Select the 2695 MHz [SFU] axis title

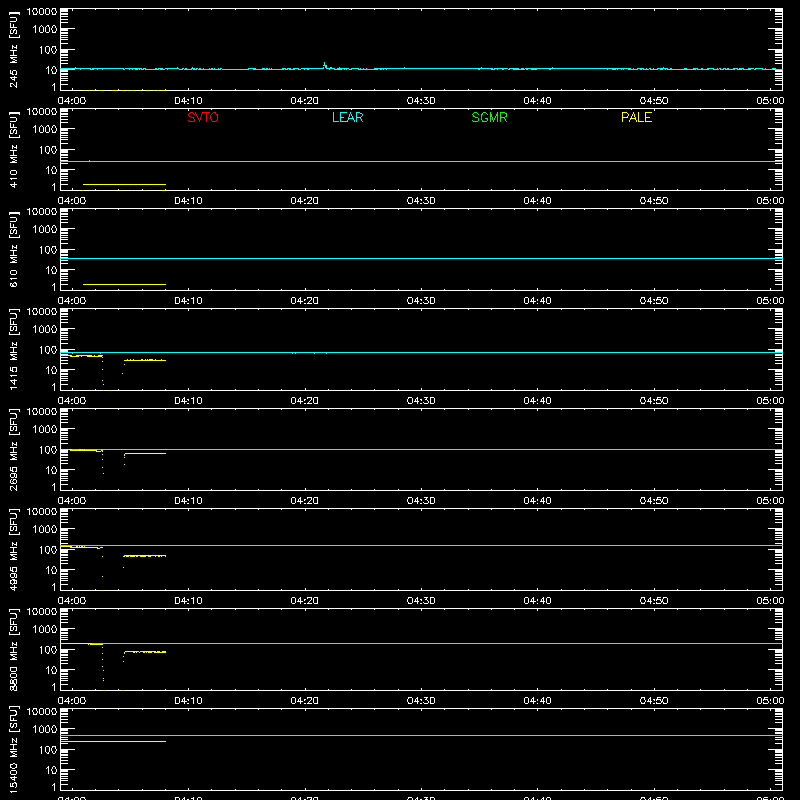(14, 449)
